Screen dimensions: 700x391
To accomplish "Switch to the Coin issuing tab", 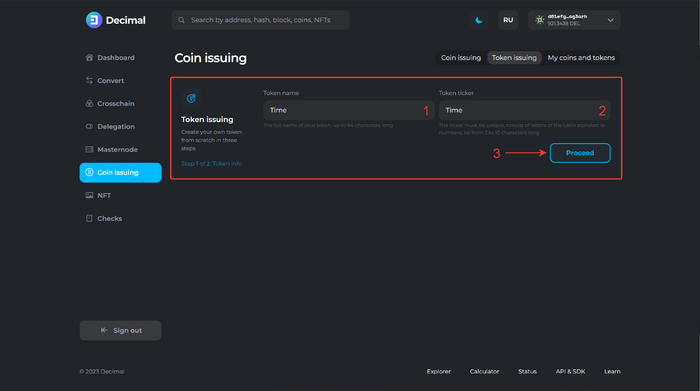I will (461, 58).
